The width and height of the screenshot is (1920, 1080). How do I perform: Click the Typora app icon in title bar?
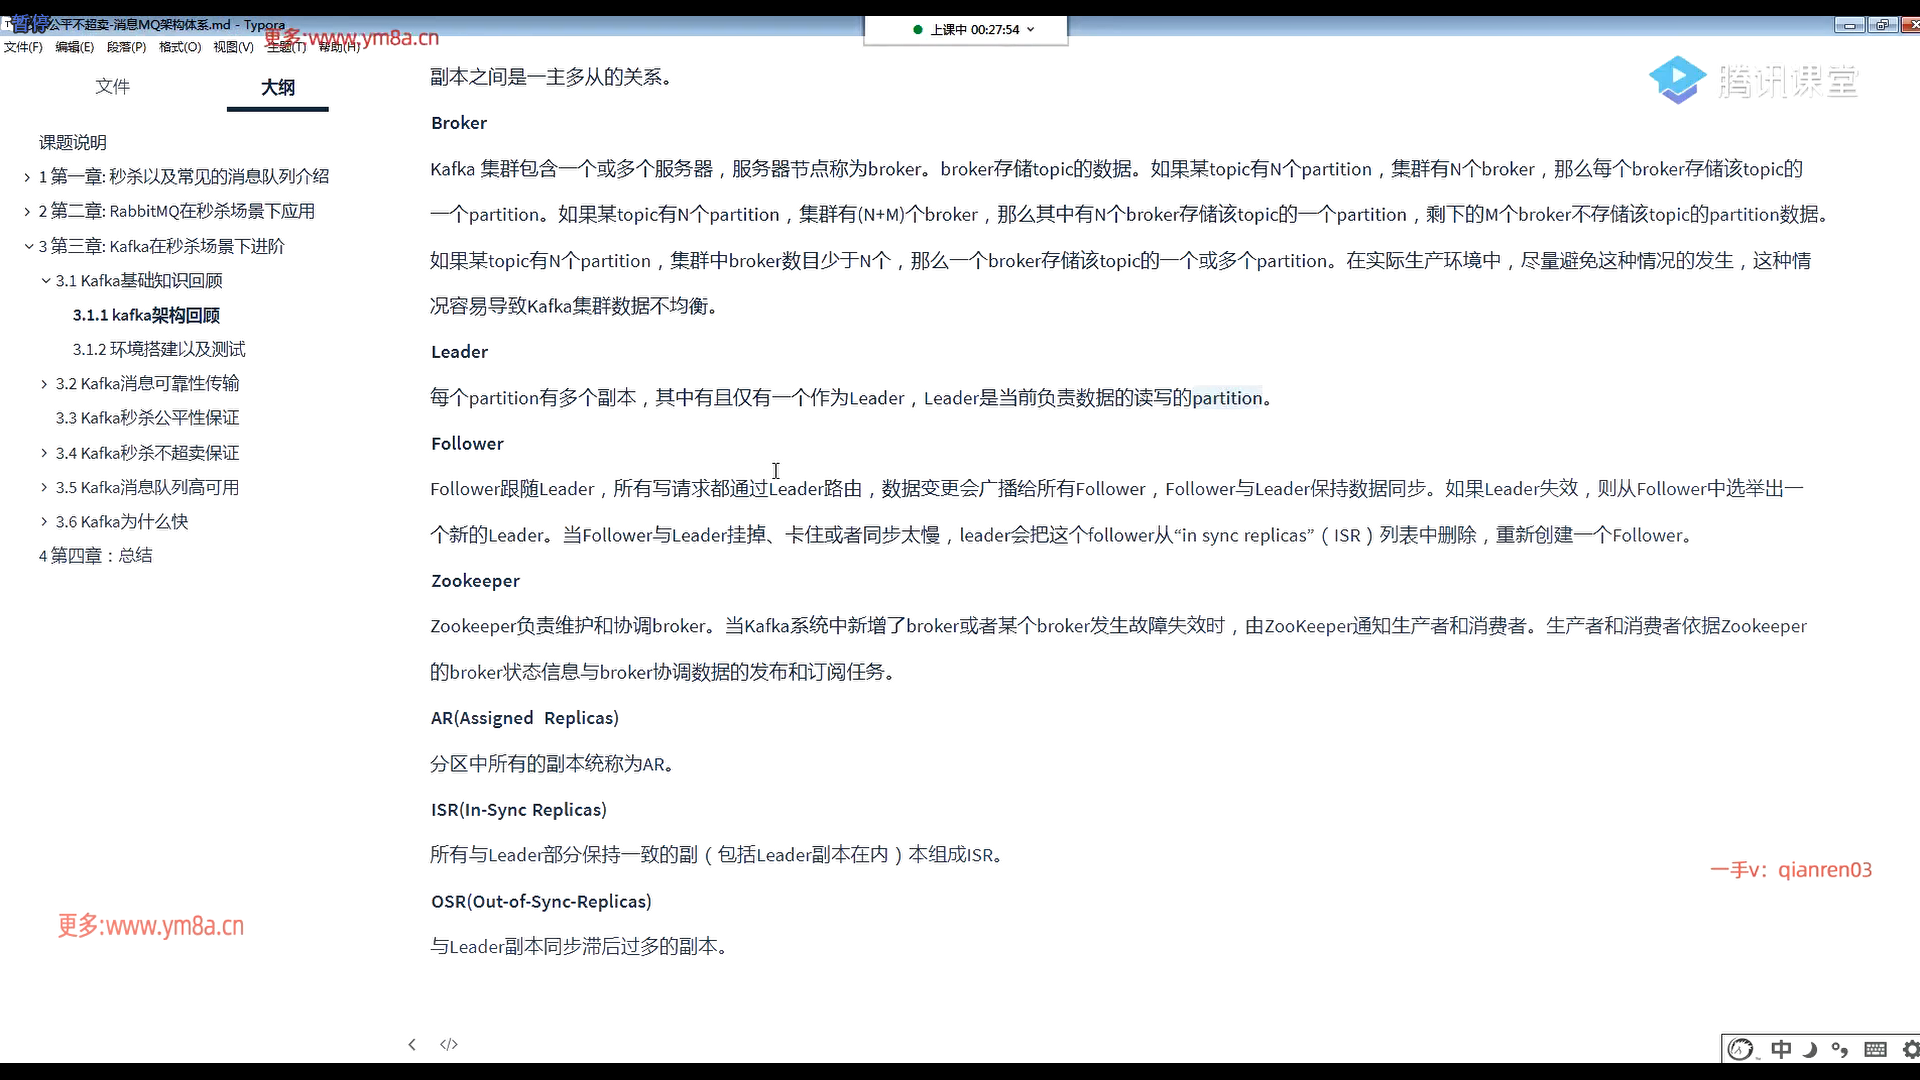tap(7, 24)
